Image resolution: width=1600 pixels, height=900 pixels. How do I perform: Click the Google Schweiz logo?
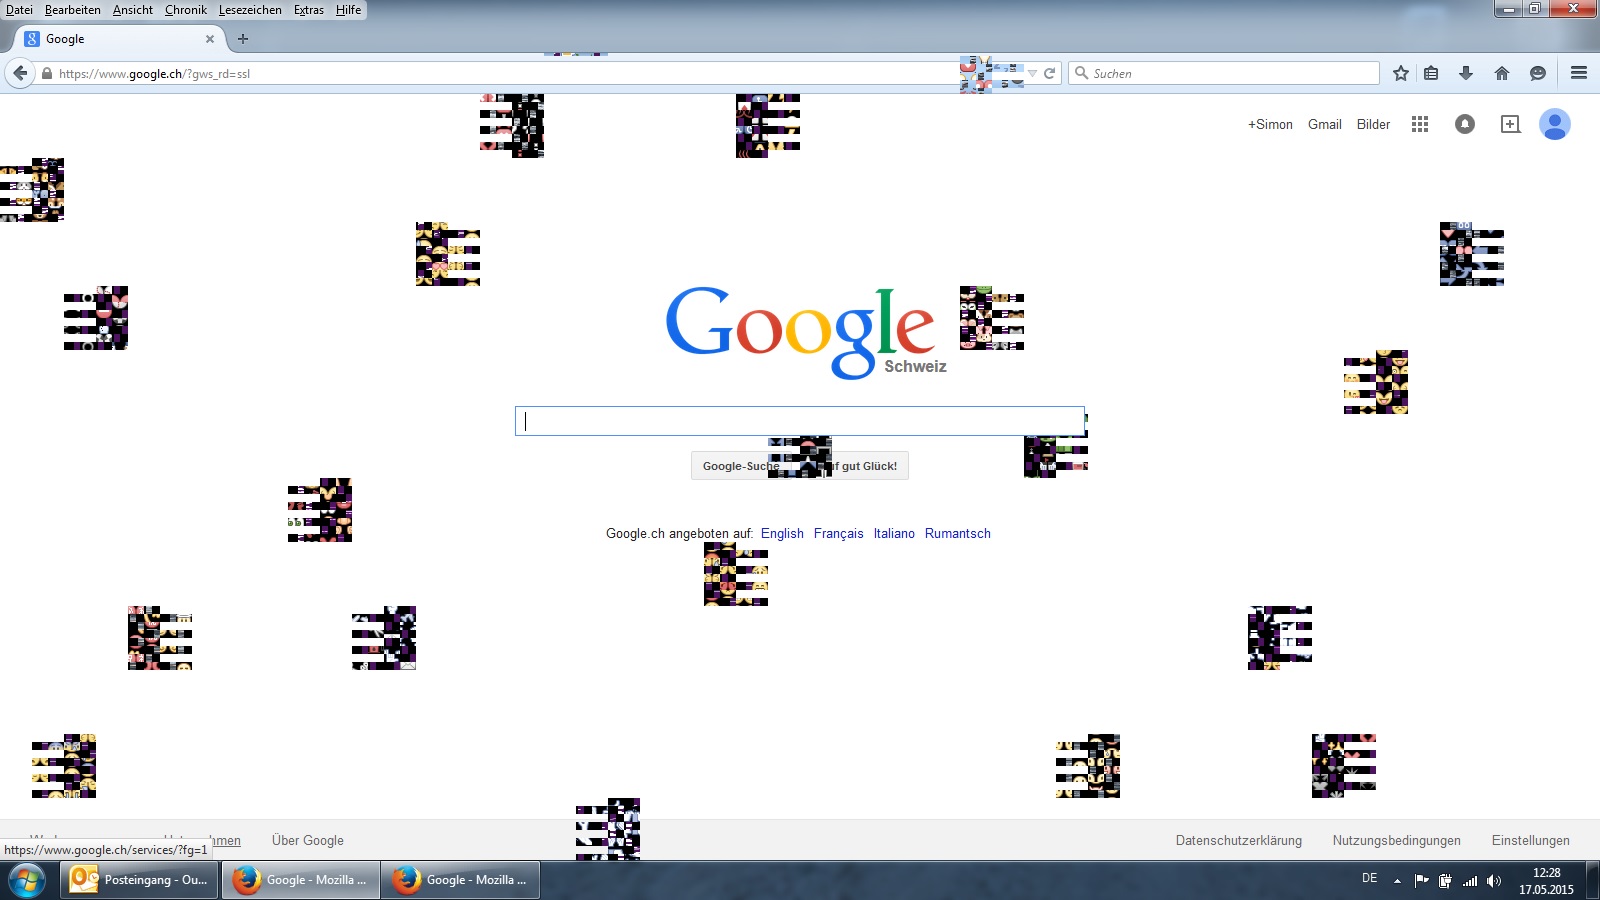[806, 332]
